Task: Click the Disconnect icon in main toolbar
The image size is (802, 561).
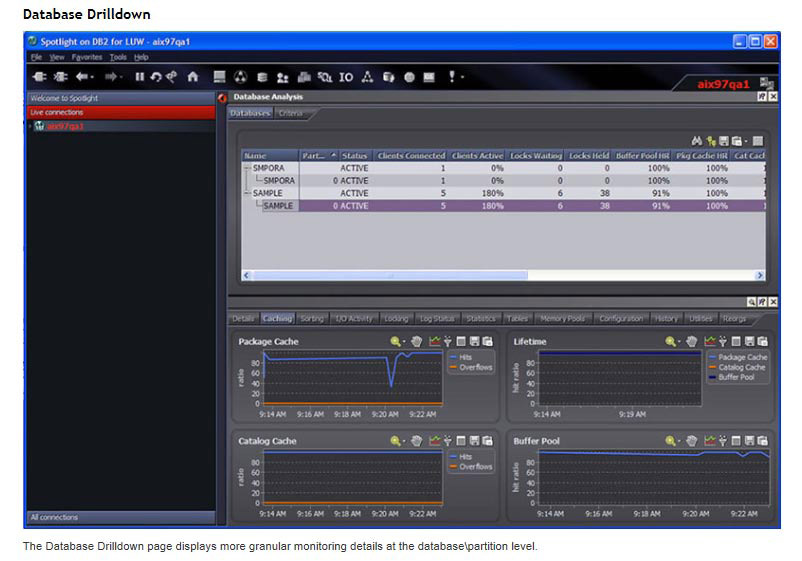Action: pos(60,77)
